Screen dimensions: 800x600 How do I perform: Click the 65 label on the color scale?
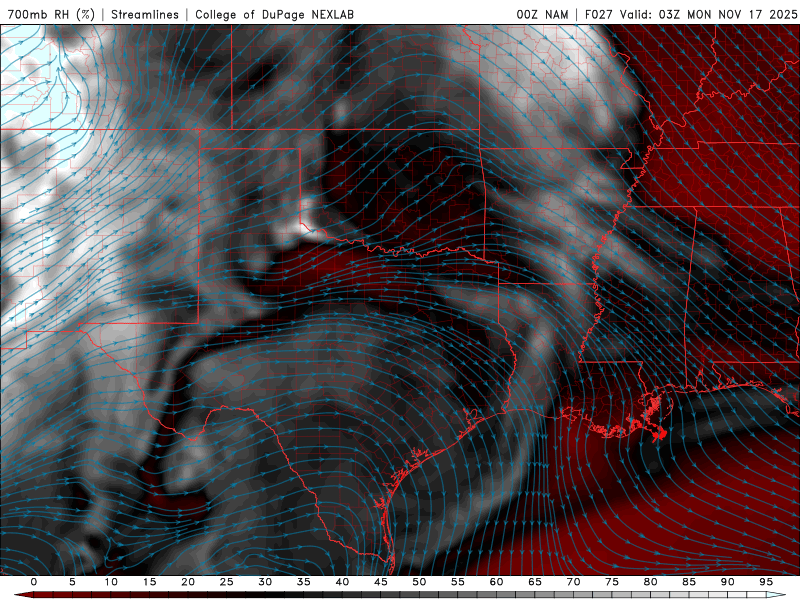point(535,582)
